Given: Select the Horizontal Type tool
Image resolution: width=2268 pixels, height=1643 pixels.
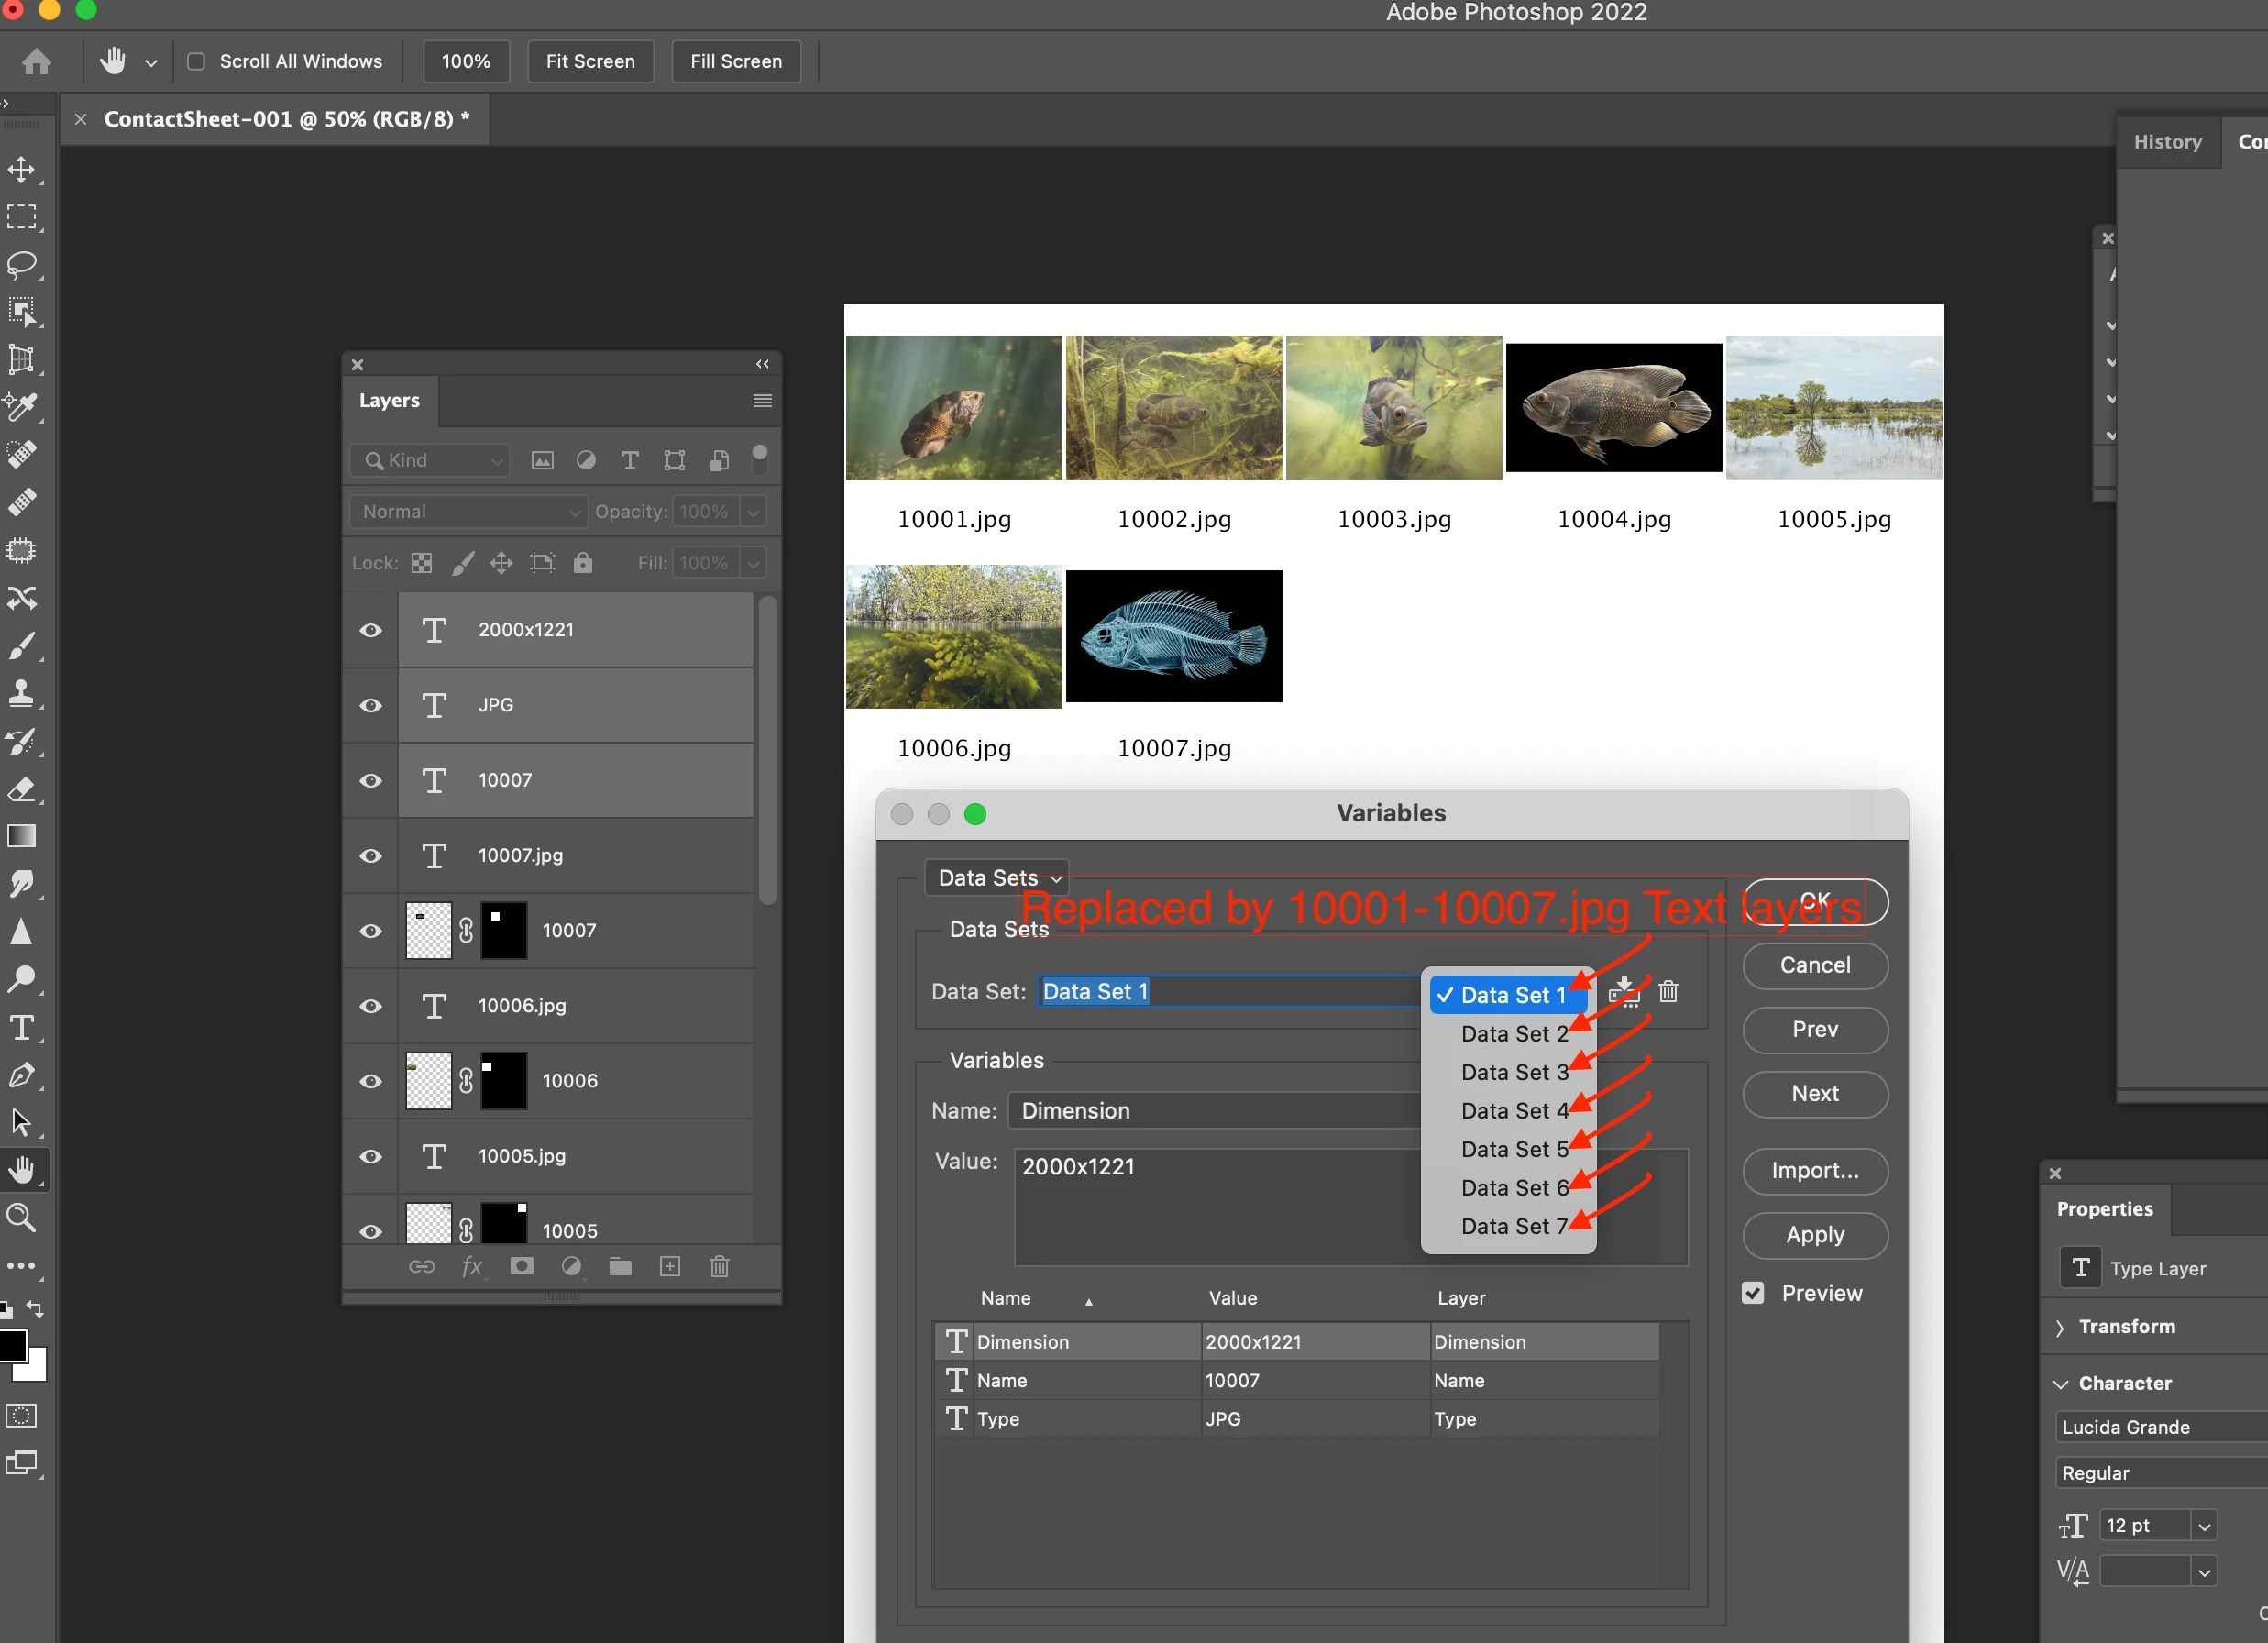Looking at the screenshot, I should [x=22, y=1028].
